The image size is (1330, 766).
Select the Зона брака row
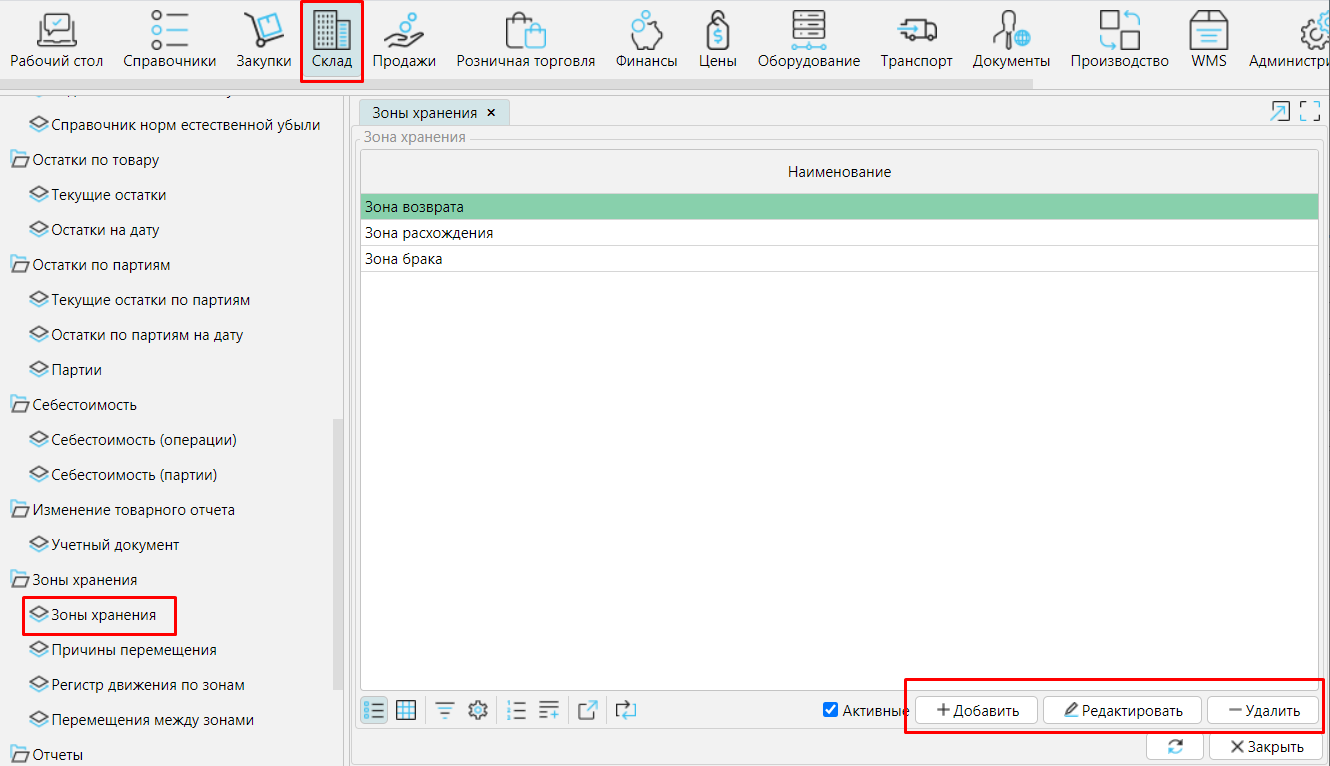pyautogui.click(x=404, y=259)
